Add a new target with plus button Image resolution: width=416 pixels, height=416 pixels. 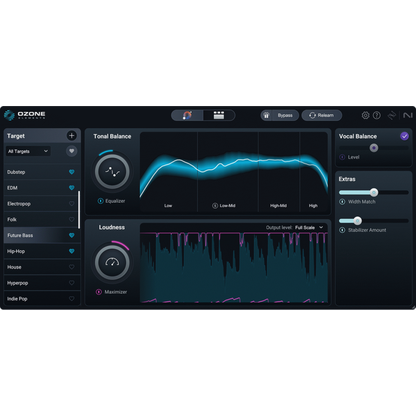[71, 136]
